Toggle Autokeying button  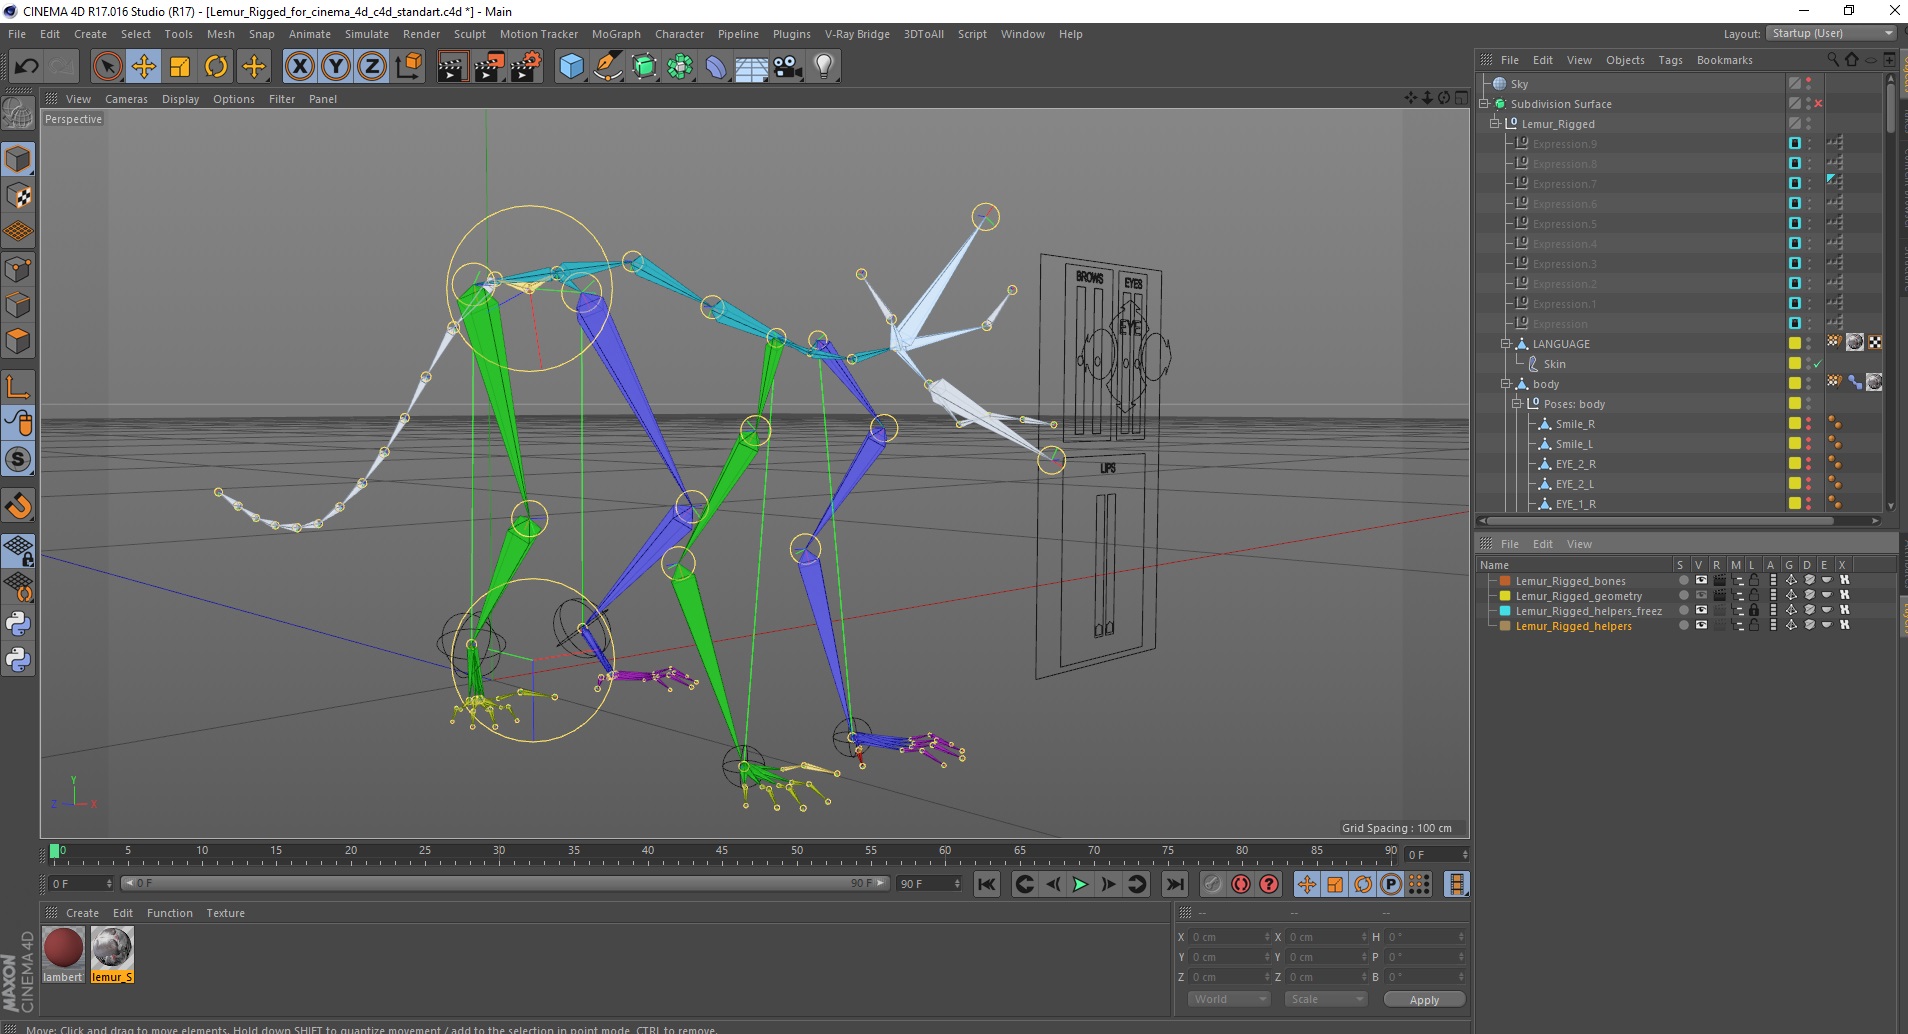coord(1241,884)
